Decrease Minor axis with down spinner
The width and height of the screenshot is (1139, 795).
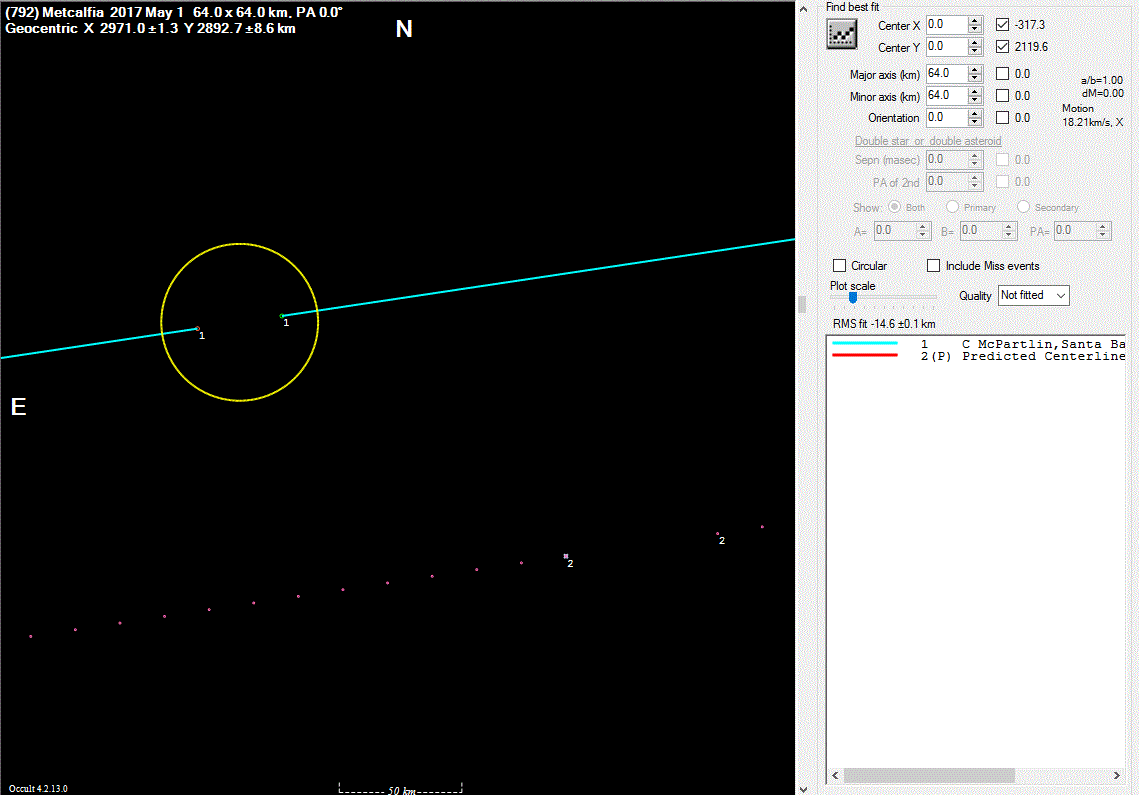point(975,100)
